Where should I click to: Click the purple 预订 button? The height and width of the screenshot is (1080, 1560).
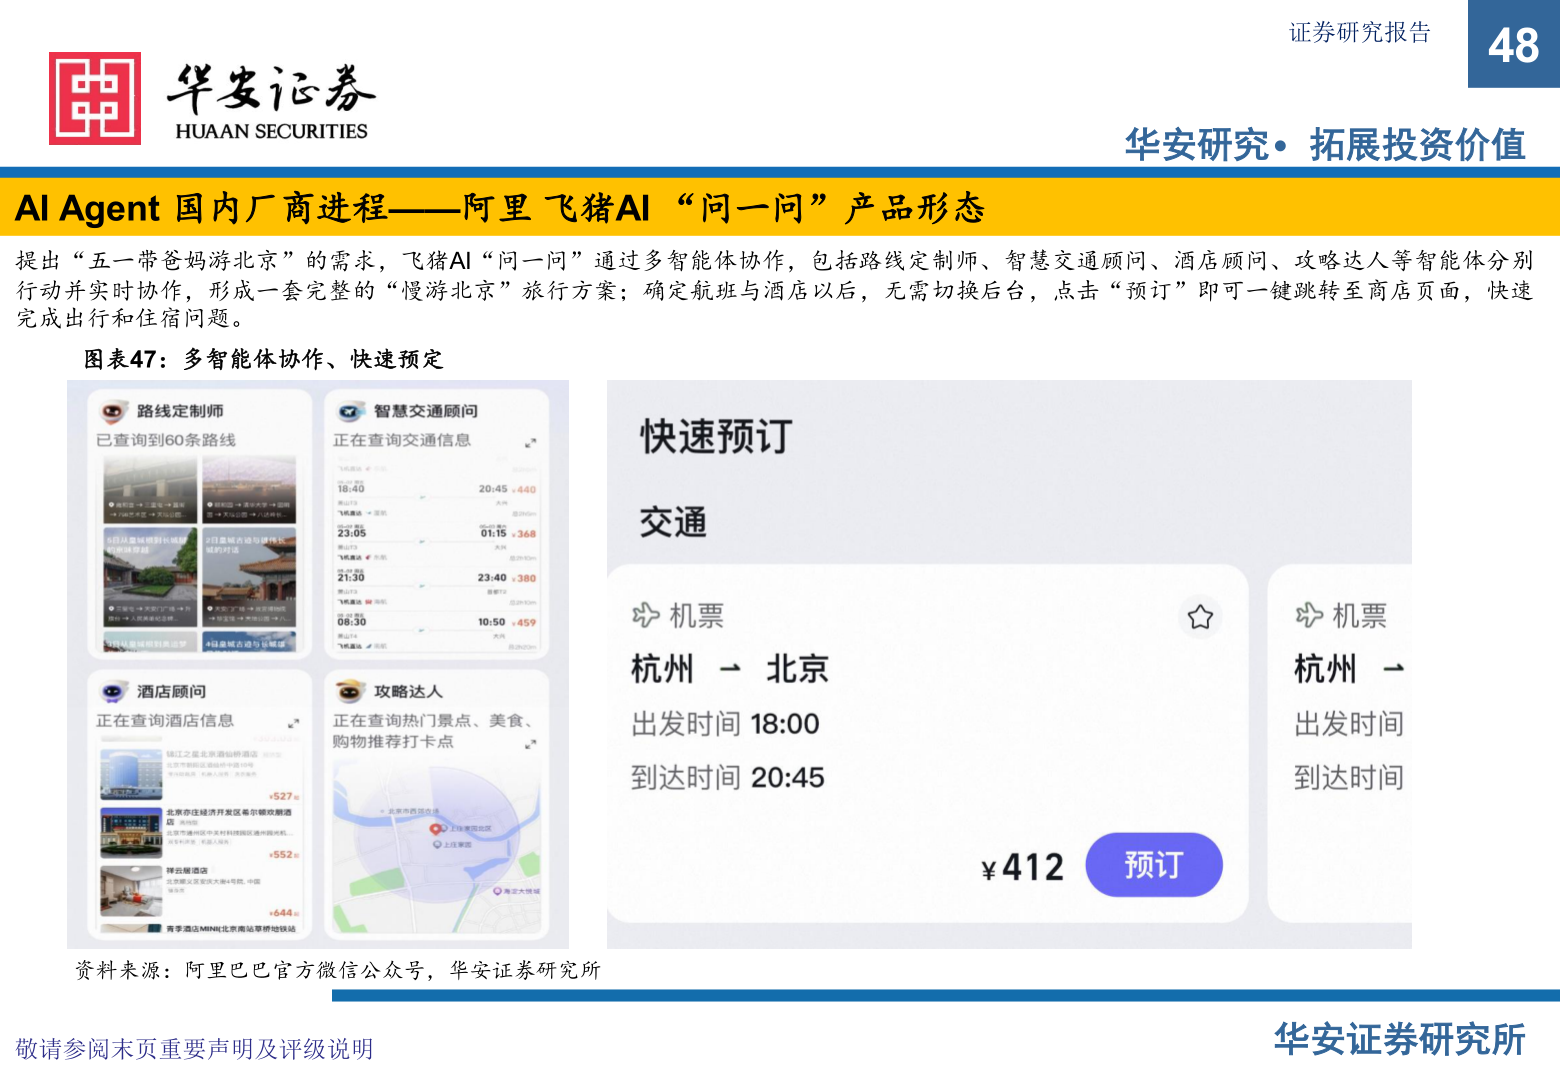(x=1153, y=865)
